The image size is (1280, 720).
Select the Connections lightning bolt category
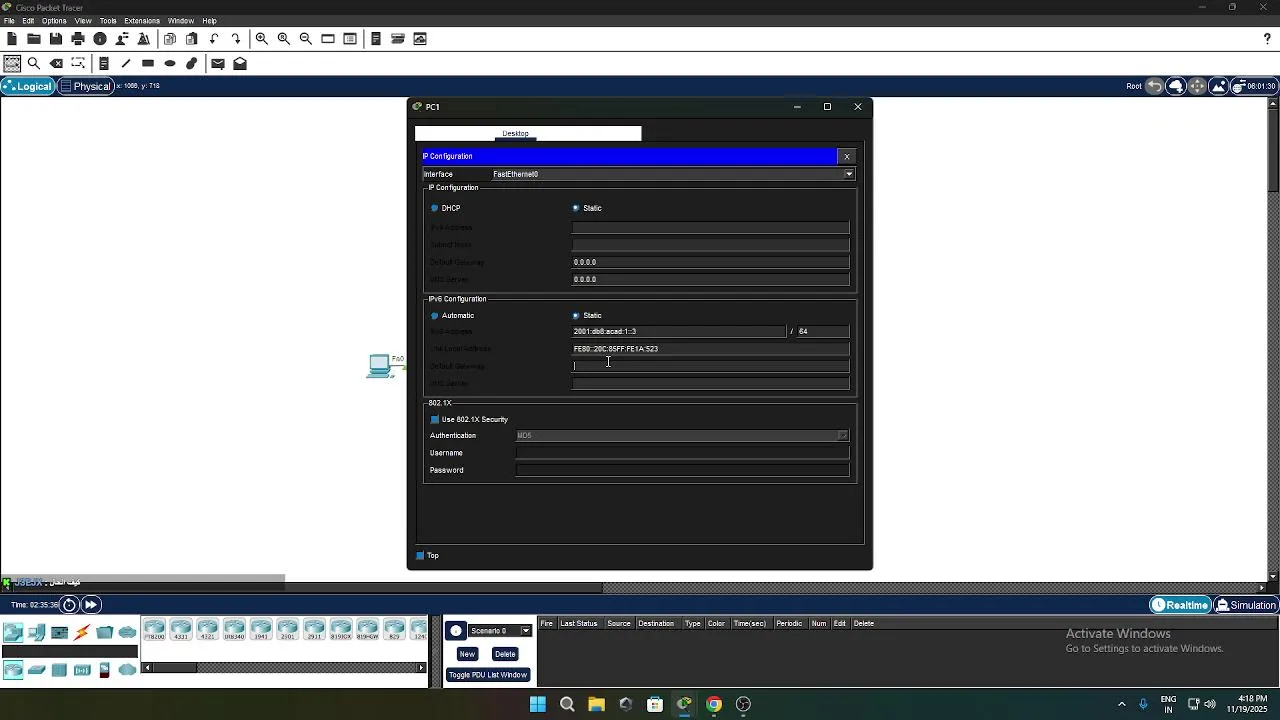[82, 632]
